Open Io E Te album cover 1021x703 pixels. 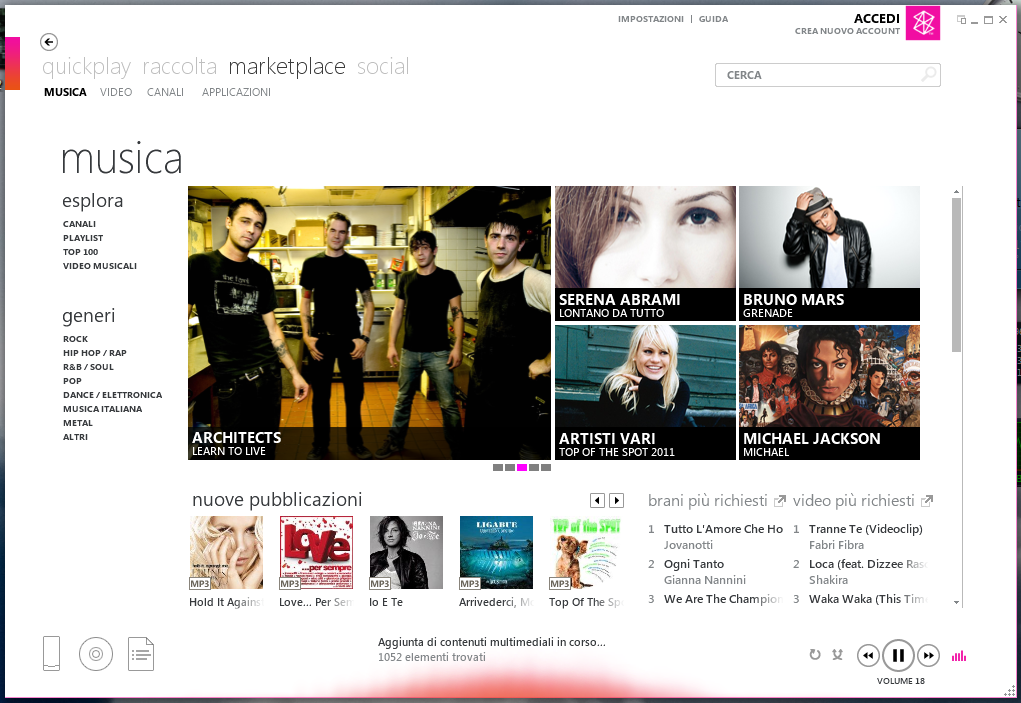406,553
